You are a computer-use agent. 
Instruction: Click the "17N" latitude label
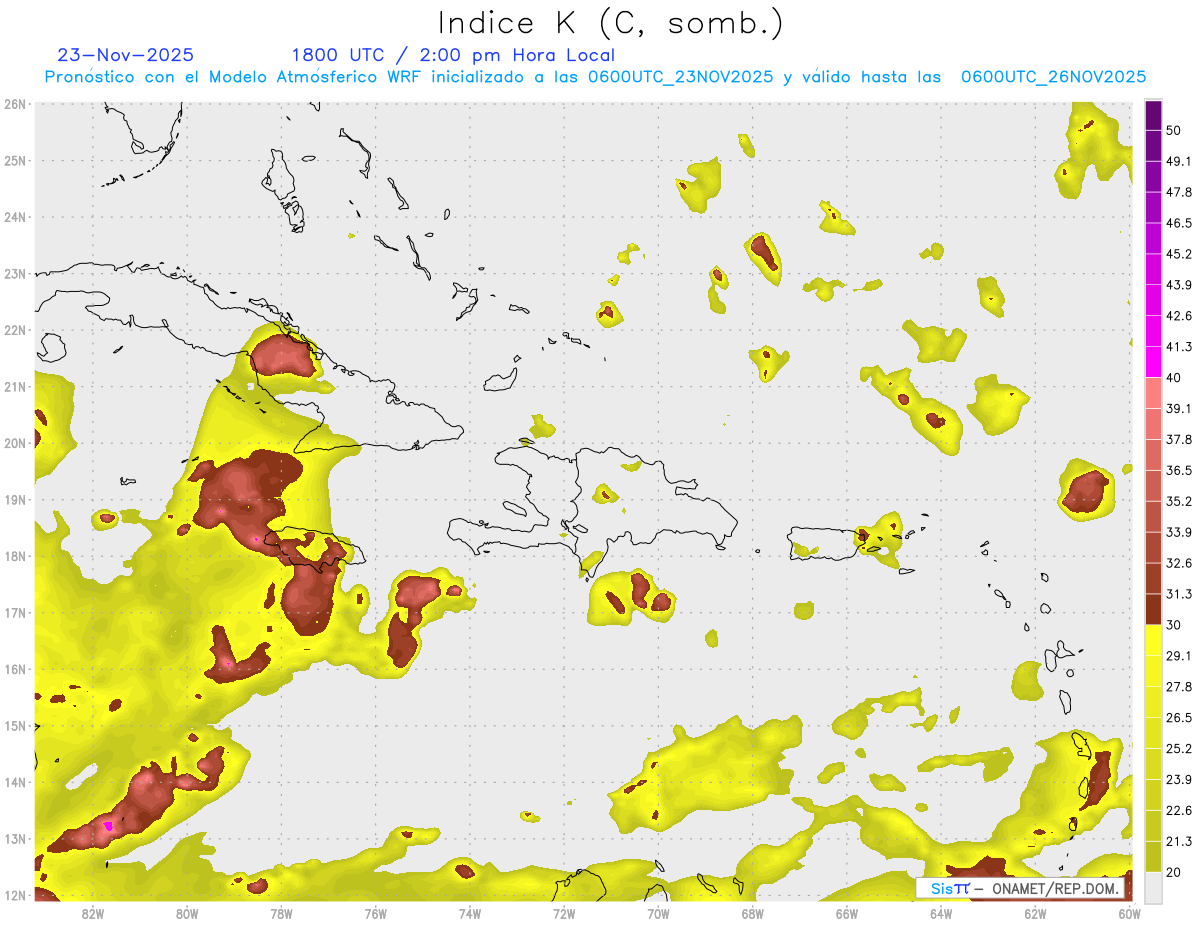coord(15,613)
